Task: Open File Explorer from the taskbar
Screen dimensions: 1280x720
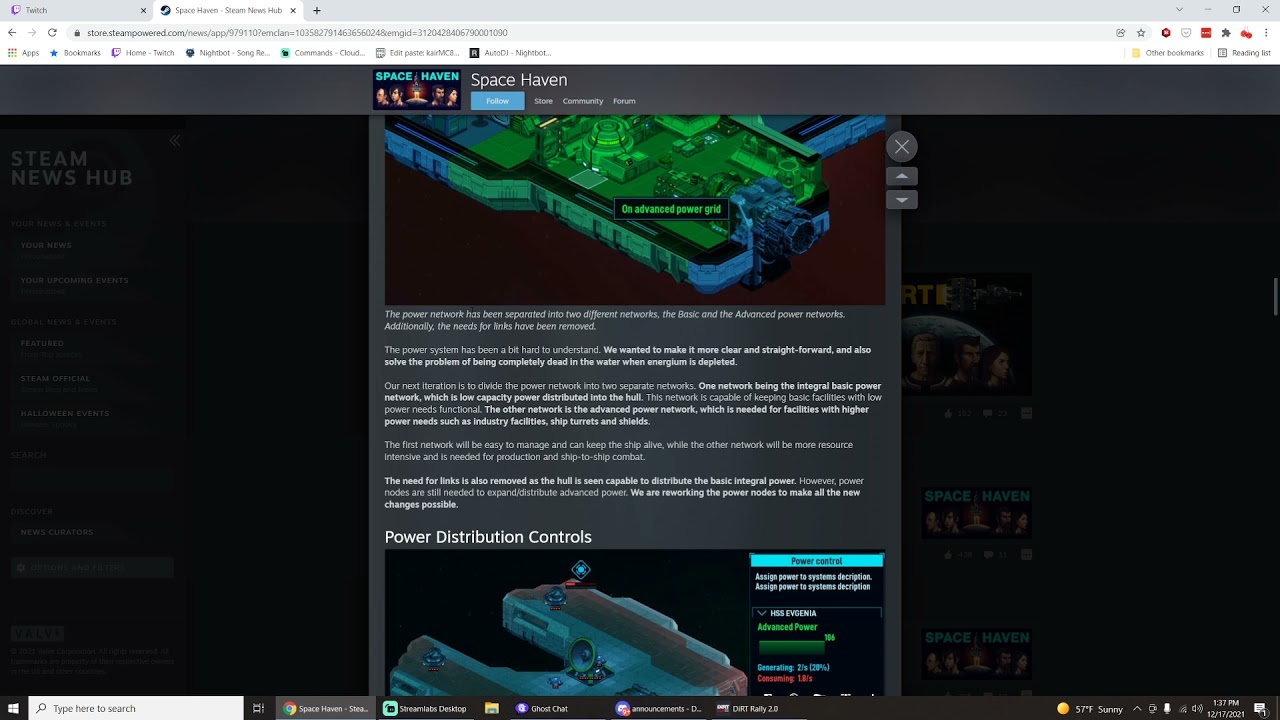Action: (x=492, y=708)
